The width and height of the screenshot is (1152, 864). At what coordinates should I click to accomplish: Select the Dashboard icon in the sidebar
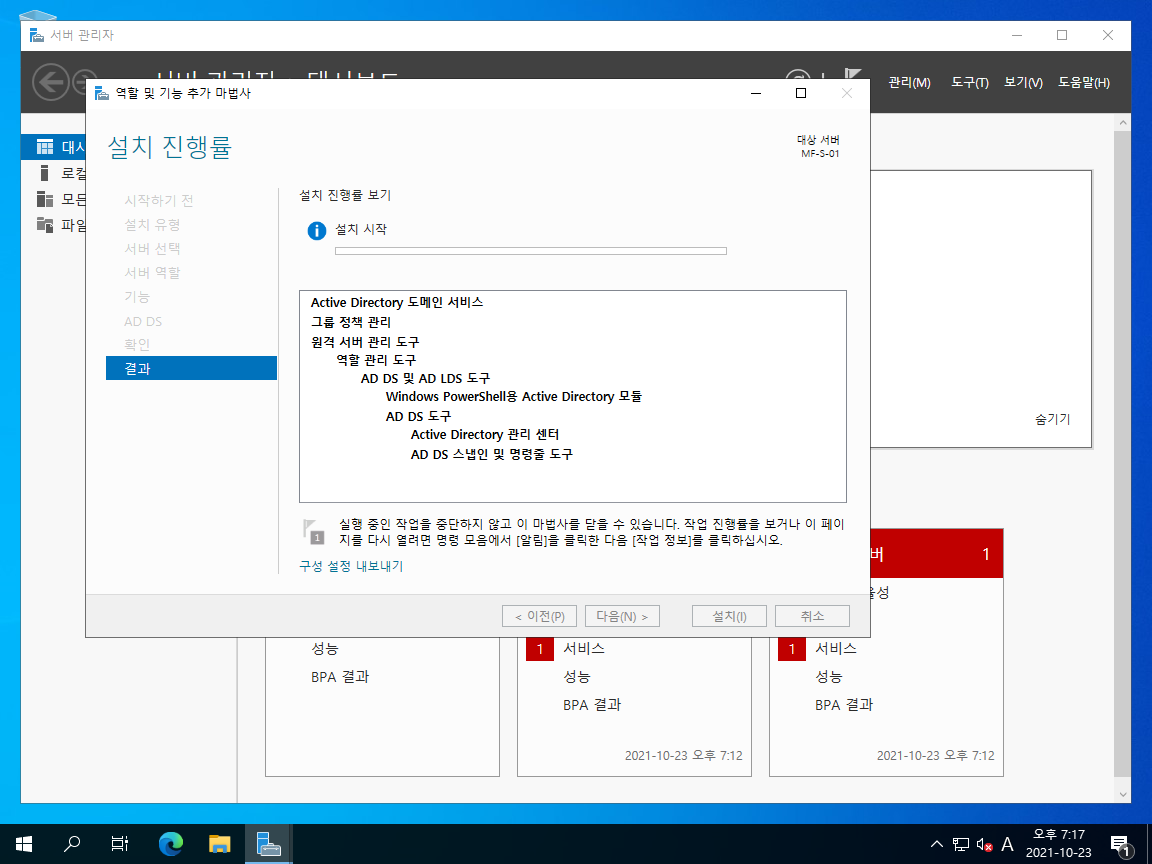click(45, 147)
